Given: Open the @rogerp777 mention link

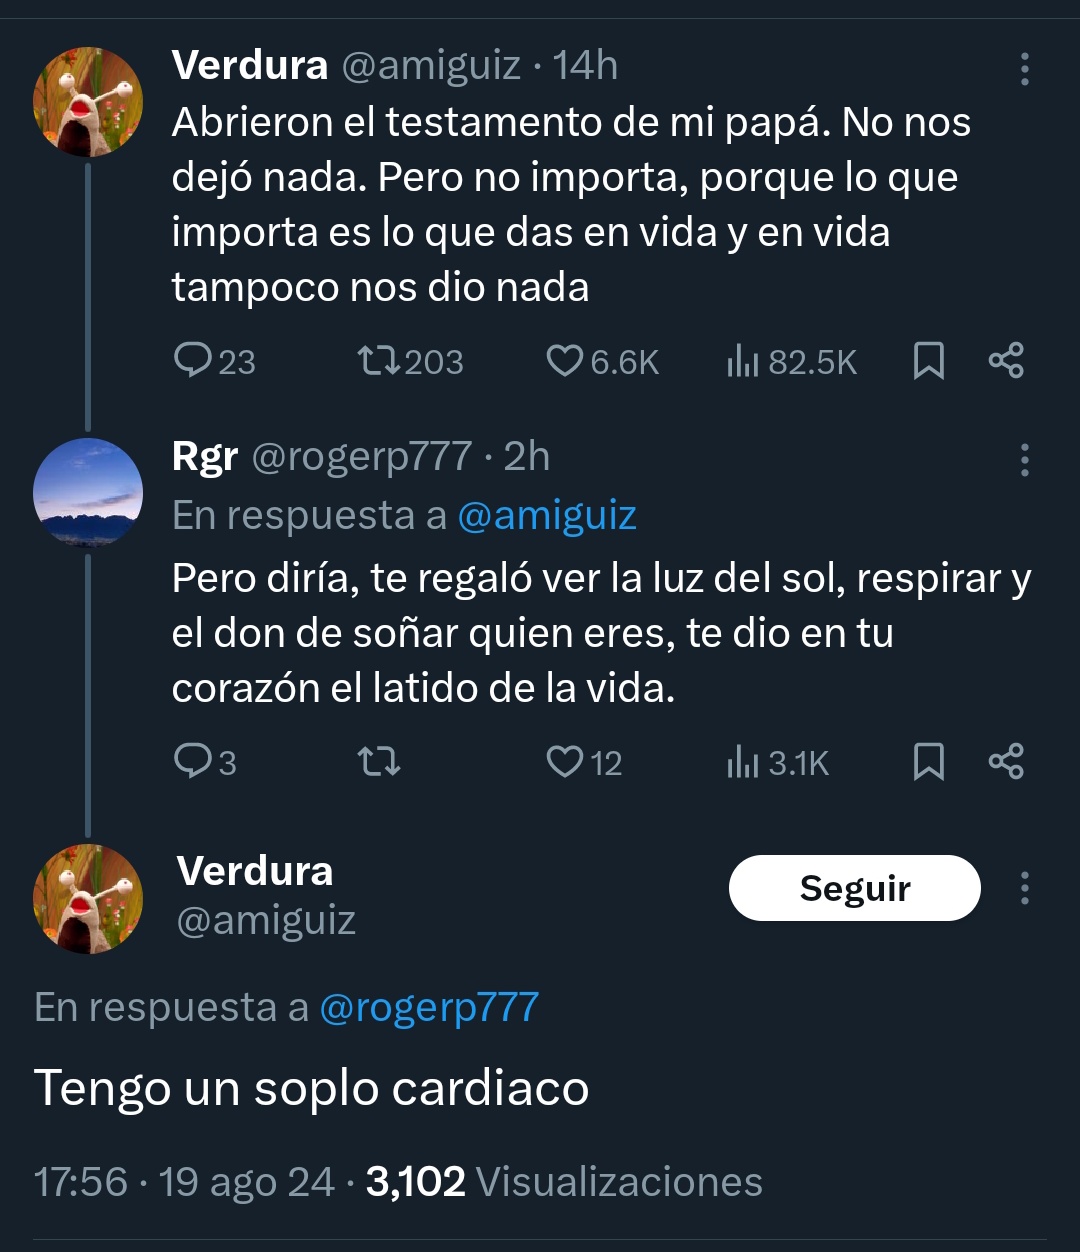Looking at the screenshot, I should click(429, 1007).
